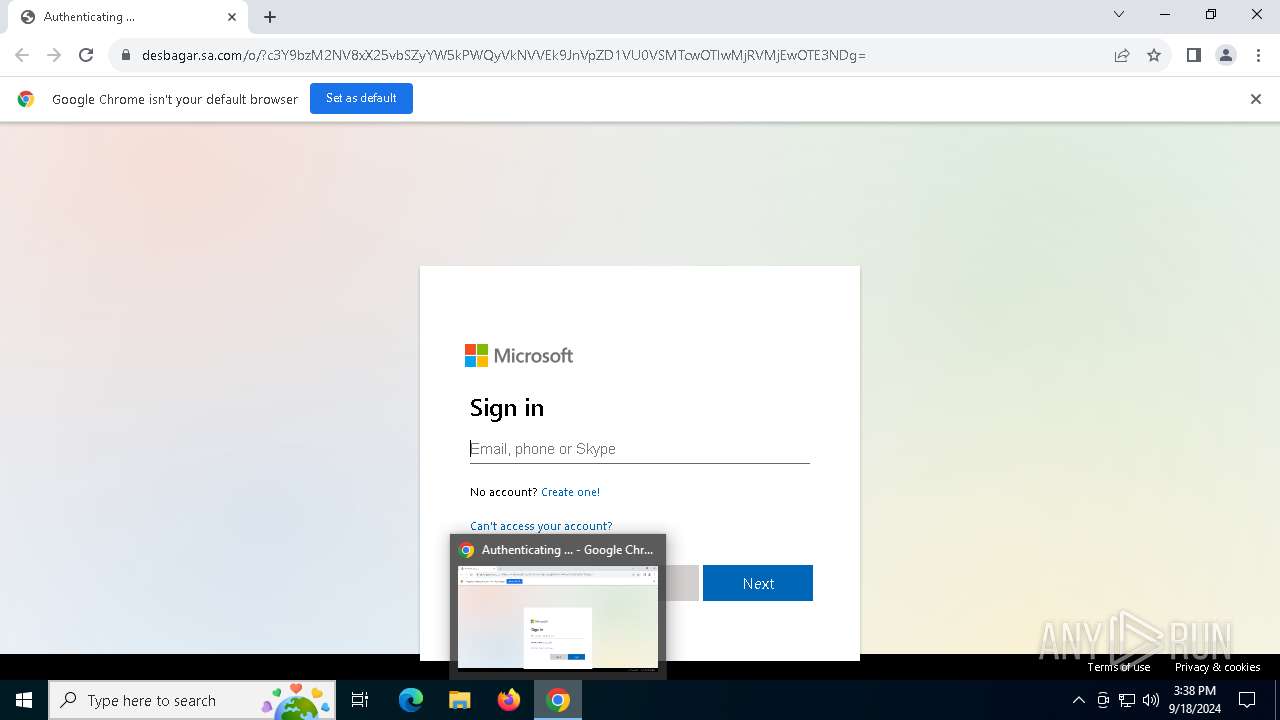This screenshot has width=1280, height=720.
Task: Open the network status tray icon
Action: [1127, 700]
